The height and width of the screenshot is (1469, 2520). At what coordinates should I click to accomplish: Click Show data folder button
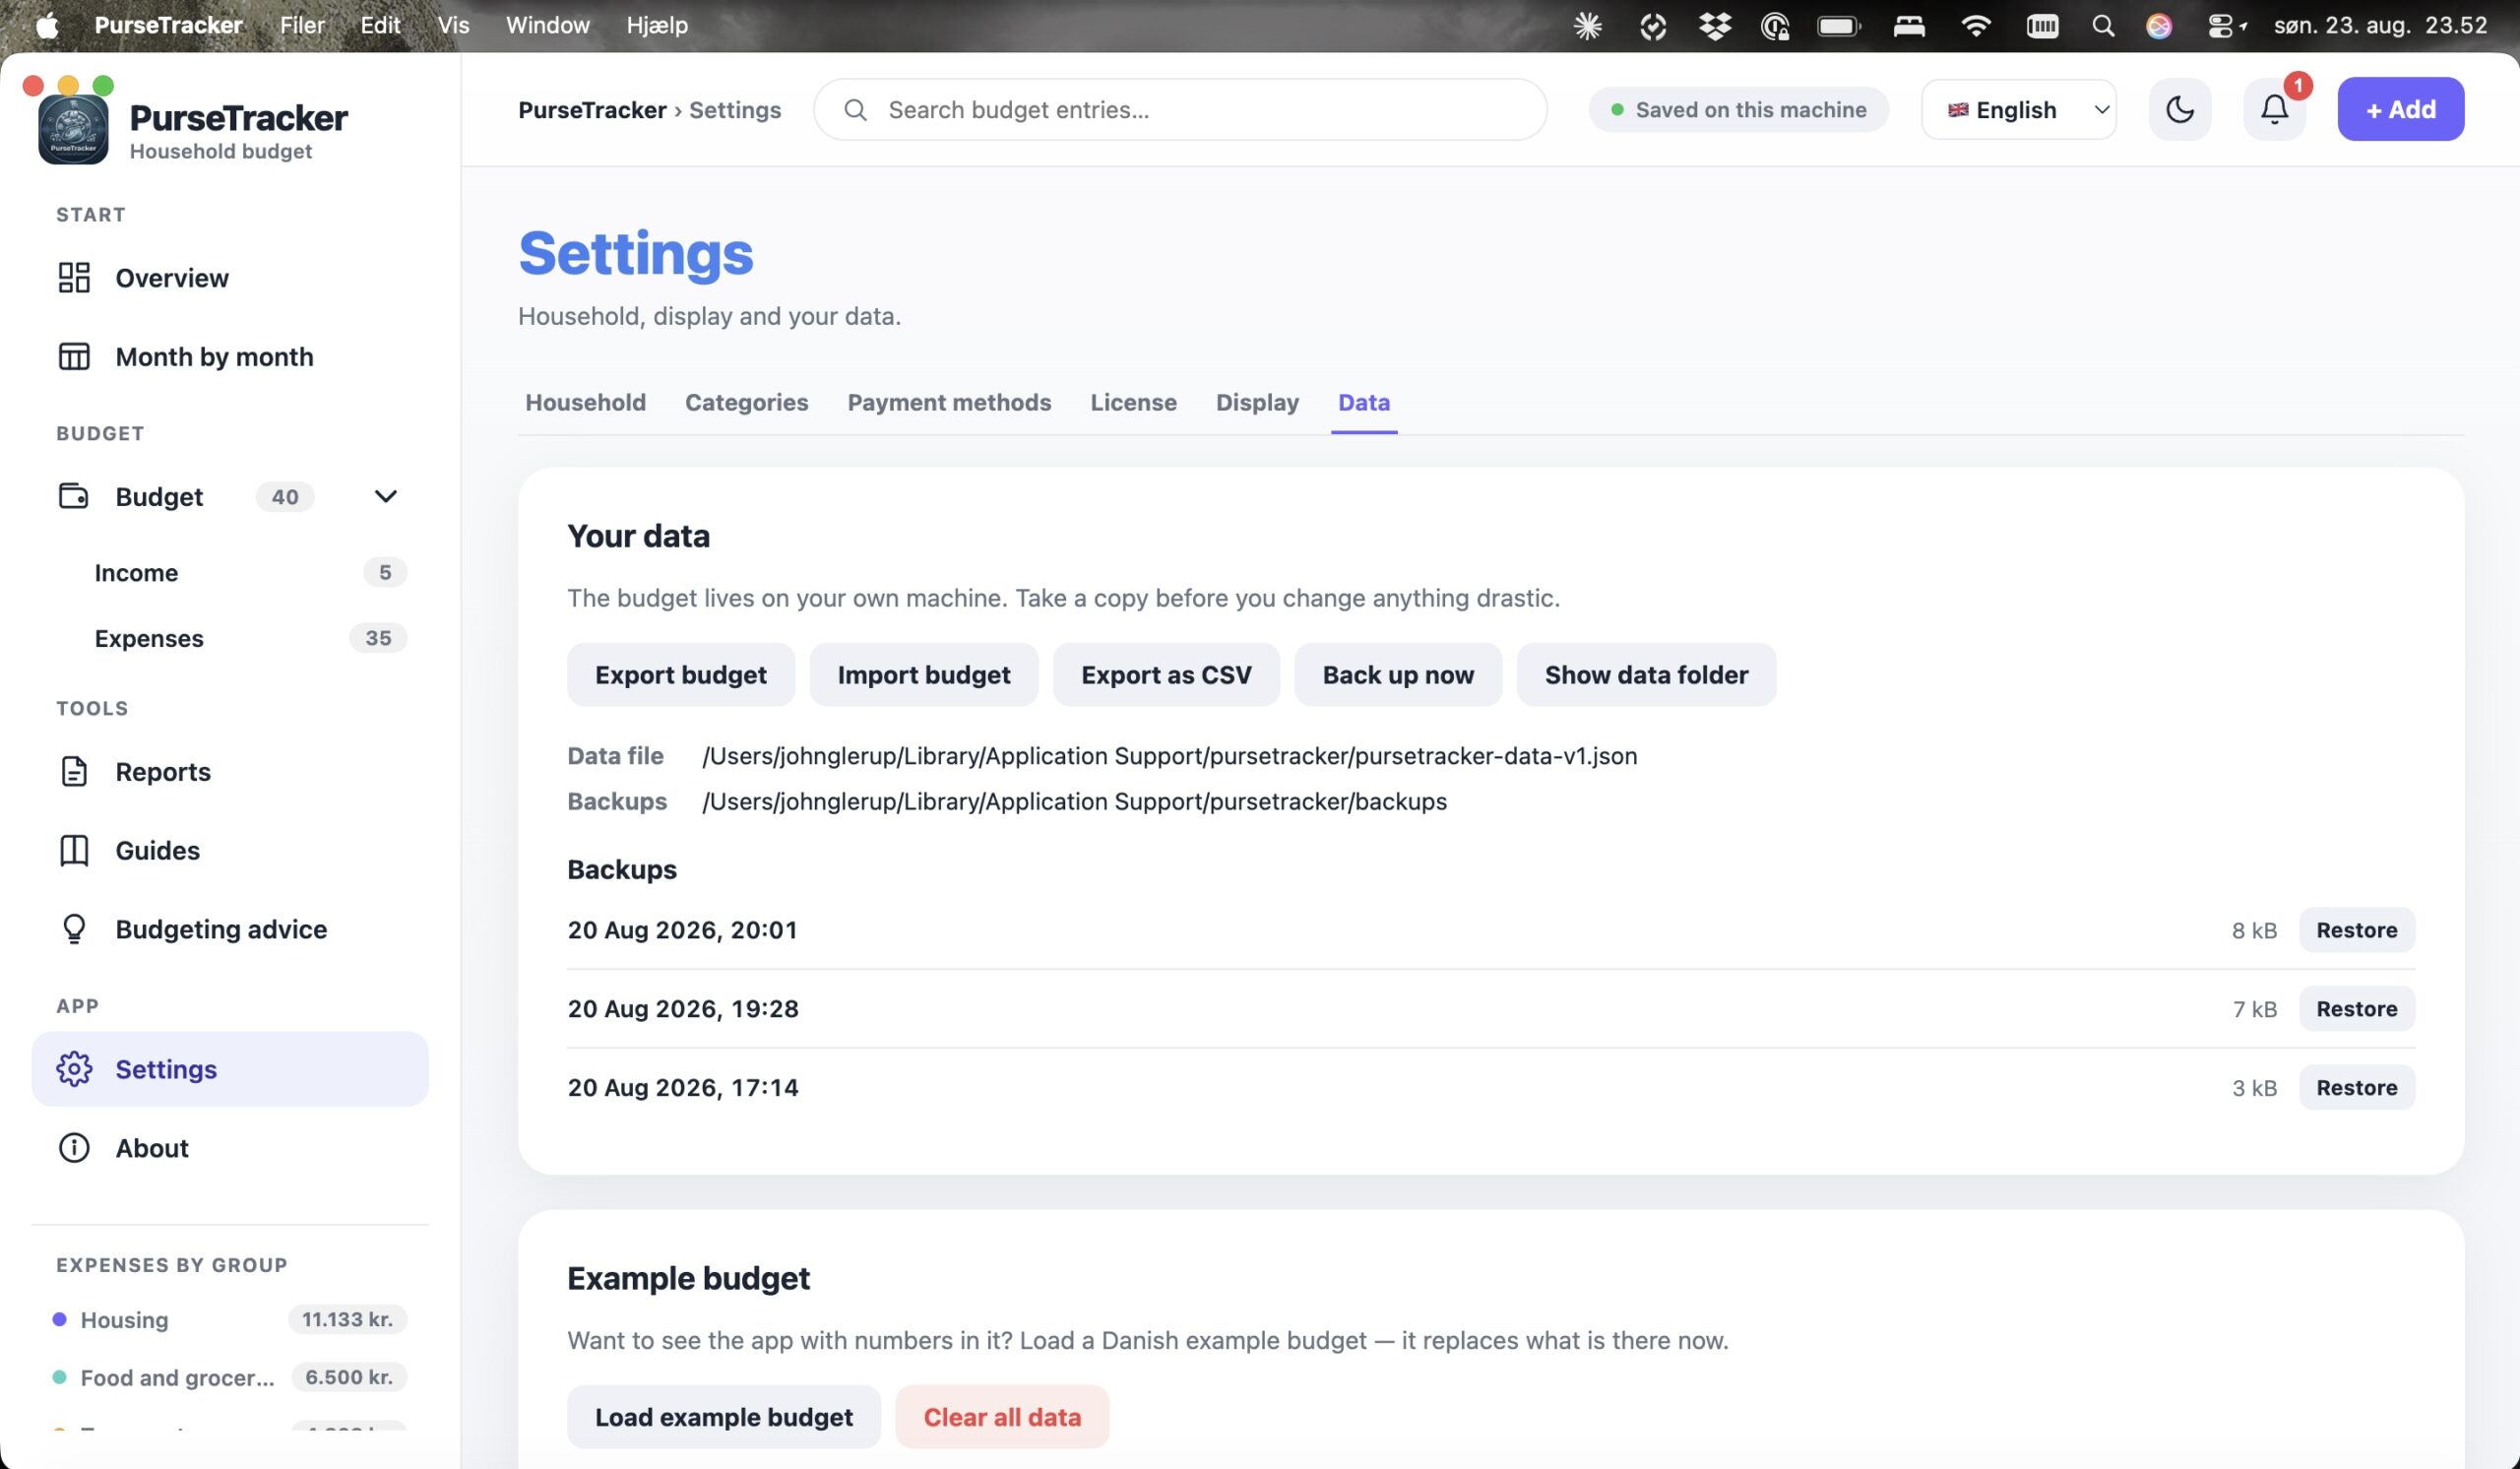click(1646, 675)
